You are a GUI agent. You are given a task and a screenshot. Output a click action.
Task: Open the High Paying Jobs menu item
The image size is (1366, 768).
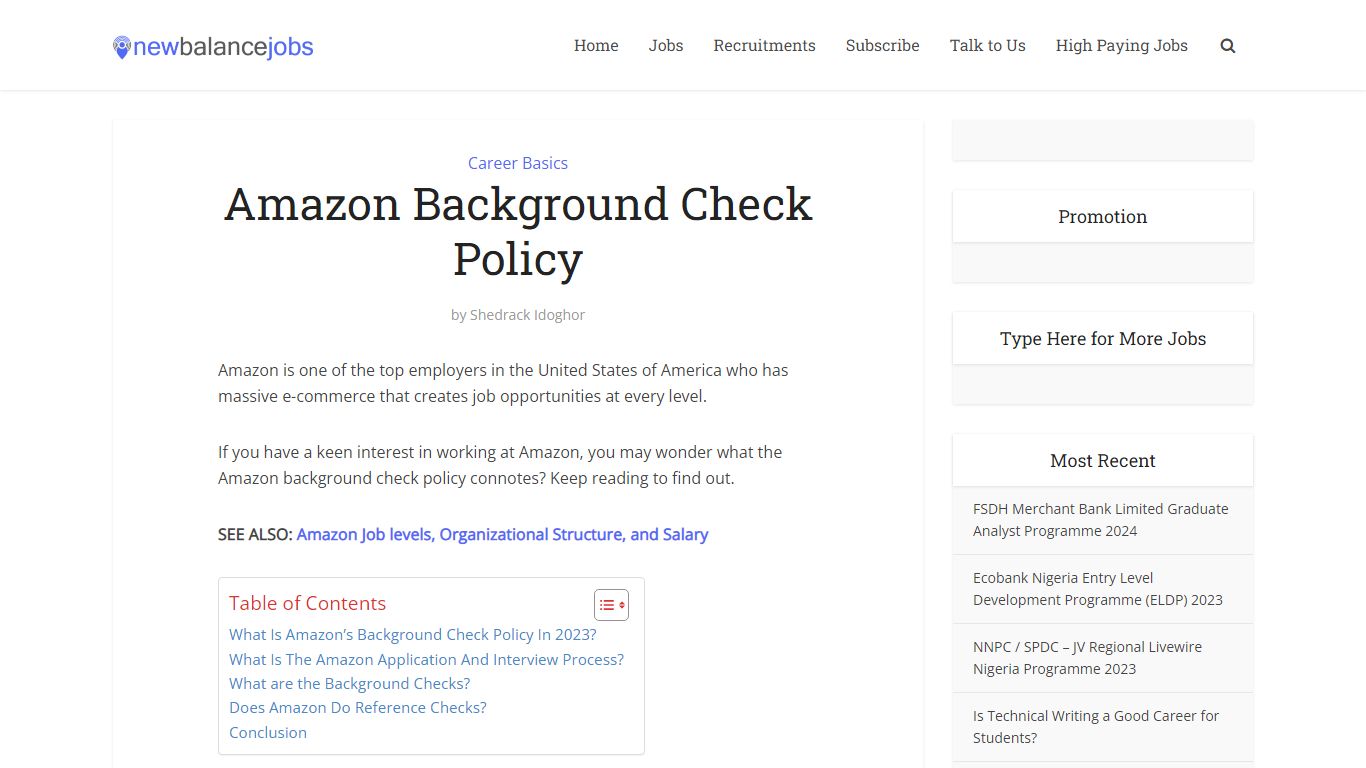[x=1121, y=46]
